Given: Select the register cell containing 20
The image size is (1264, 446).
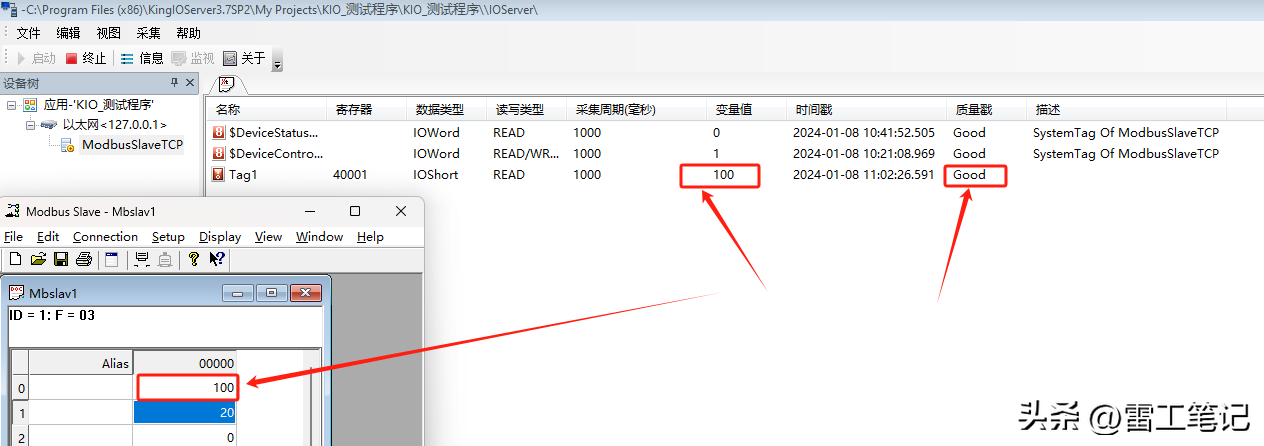Looking at the screenshot, I should [184, 412].
